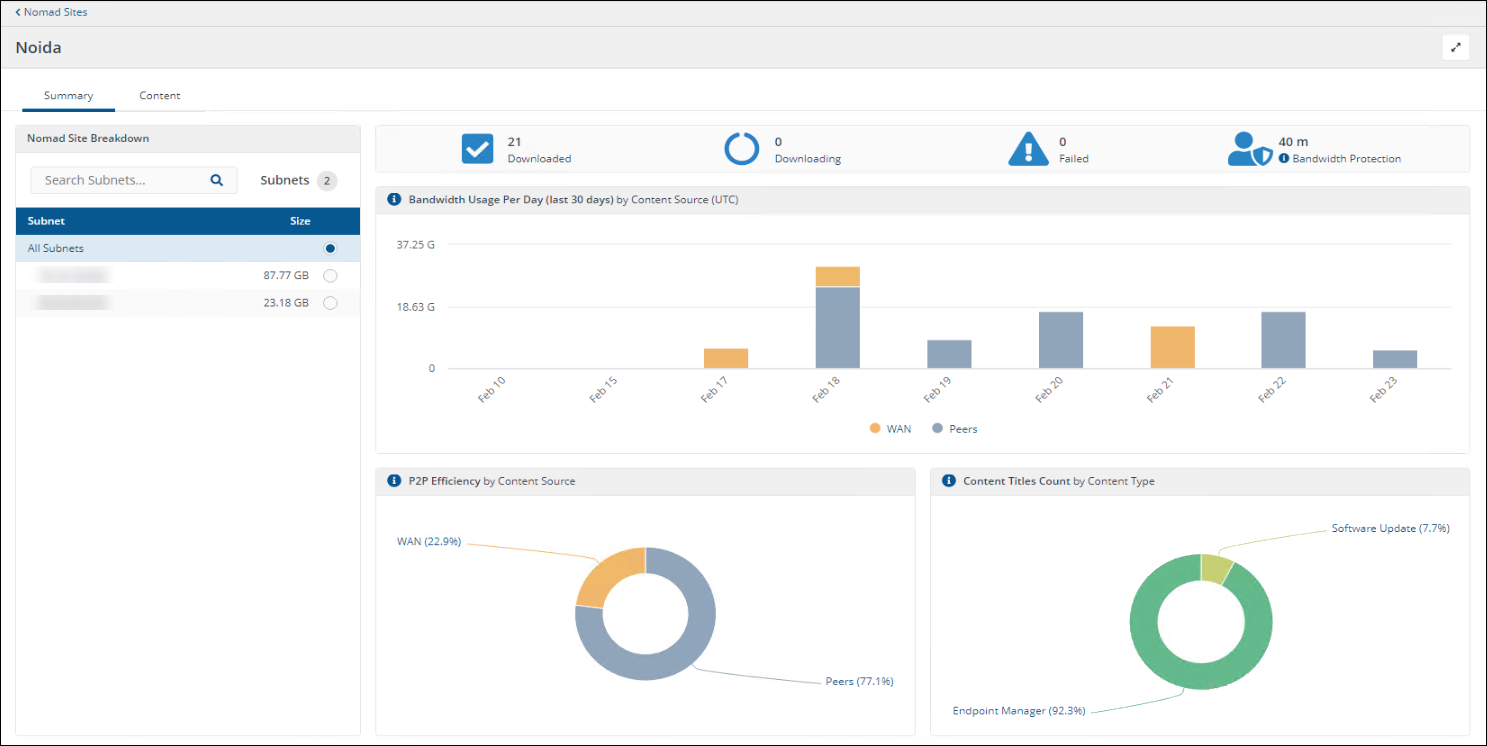The image size is (1487, 746).
Task: Switch to the Content tab
Action: pos(160,96)
